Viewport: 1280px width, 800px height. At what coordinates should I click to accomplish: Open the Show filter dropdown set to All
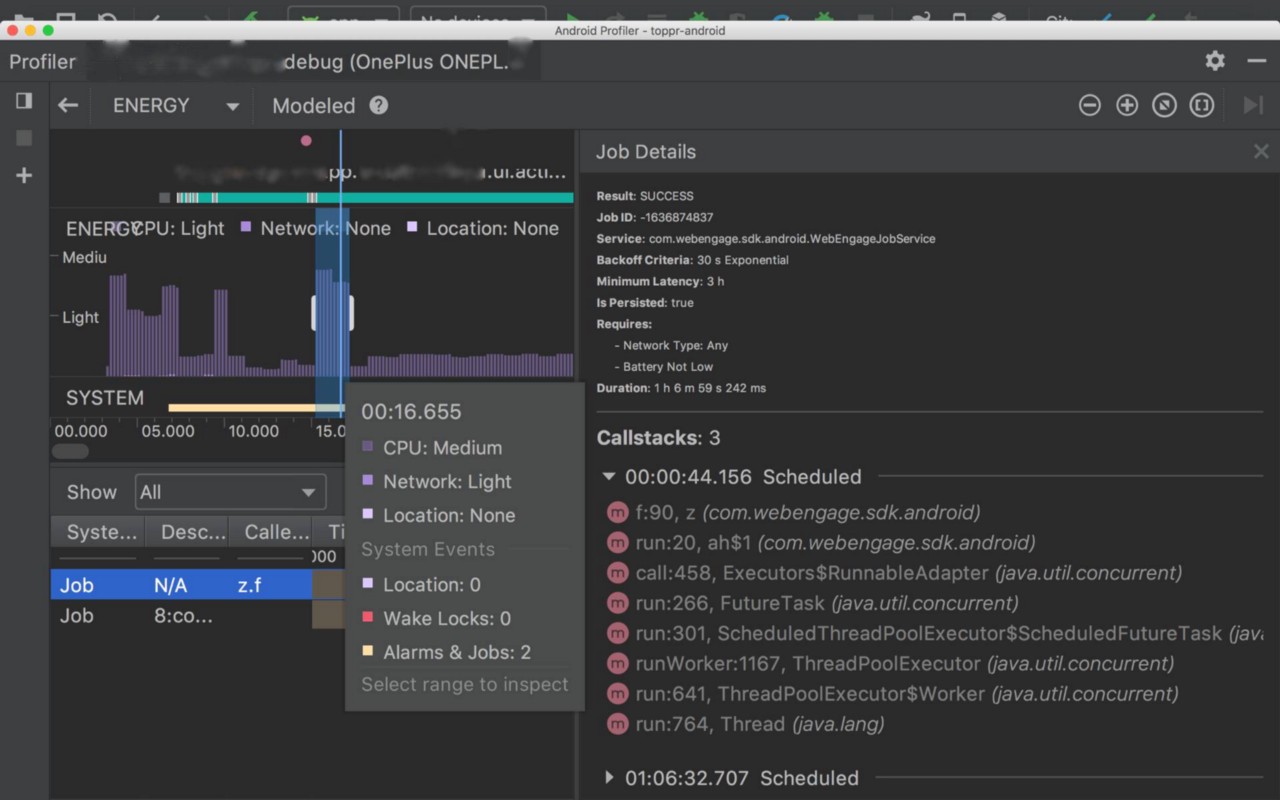230,492
